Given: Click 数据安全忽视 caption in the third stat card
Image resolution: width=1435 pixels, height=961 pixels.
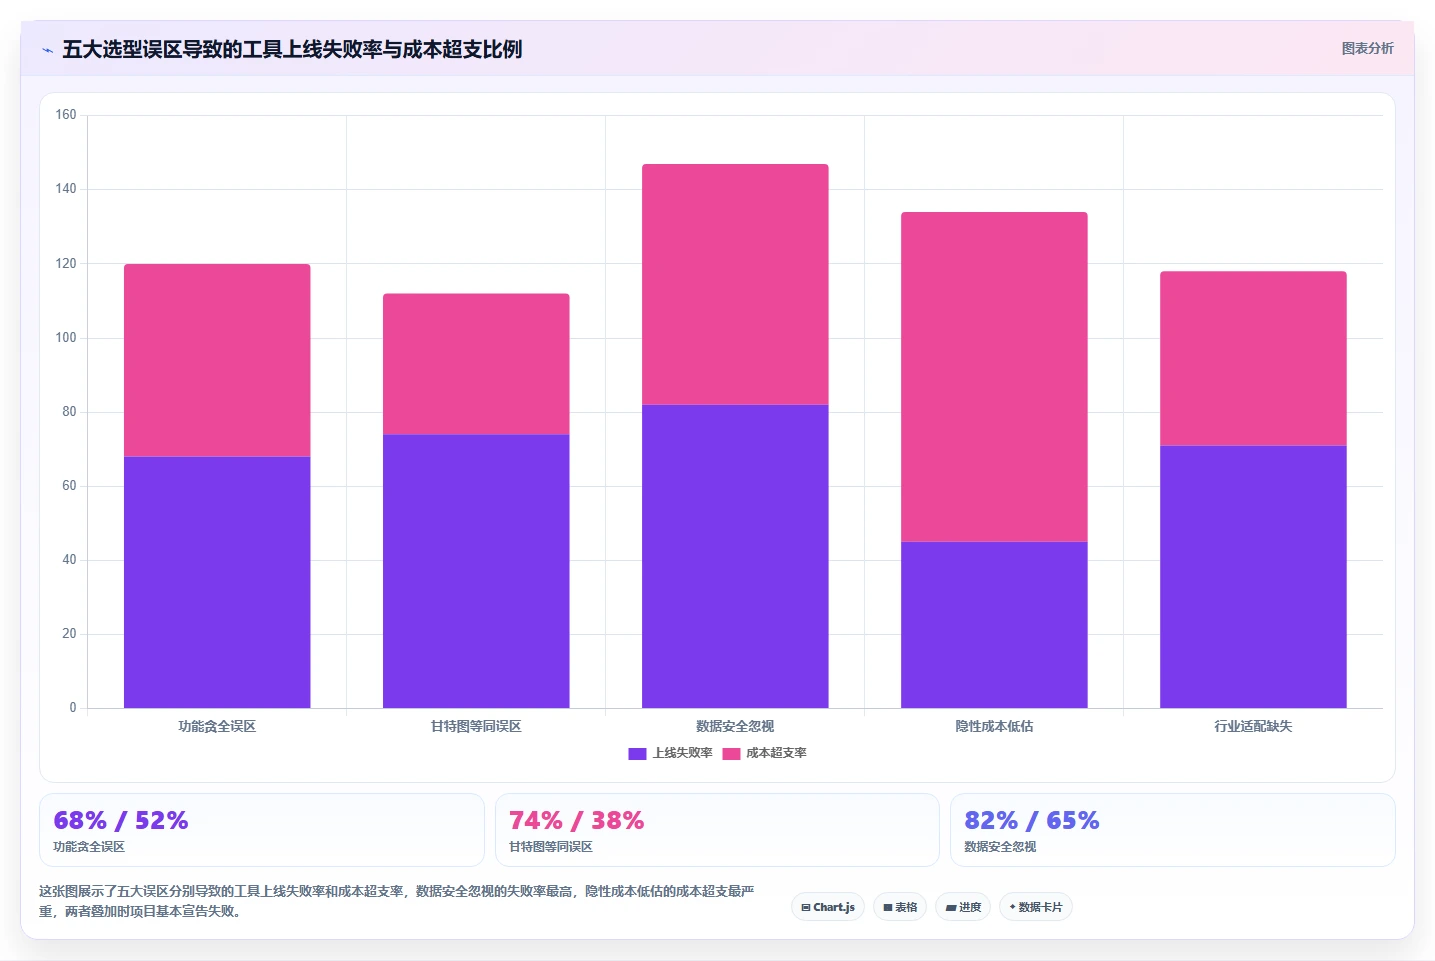Looking at the screenshot, I should [1000, 847].
